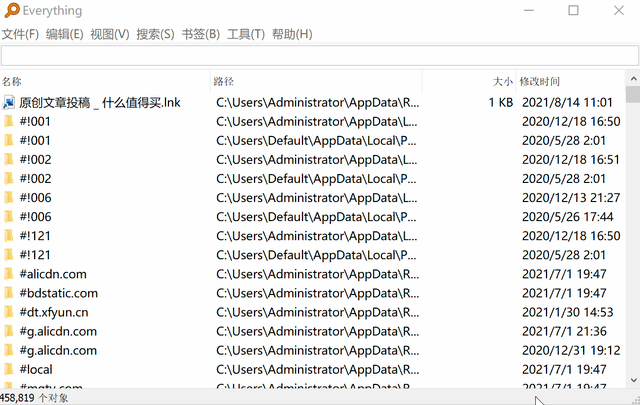
Task: Select #g.alicdn.com name in row dated 2020/12/31 19:12
Action: [x=58, y=350]
